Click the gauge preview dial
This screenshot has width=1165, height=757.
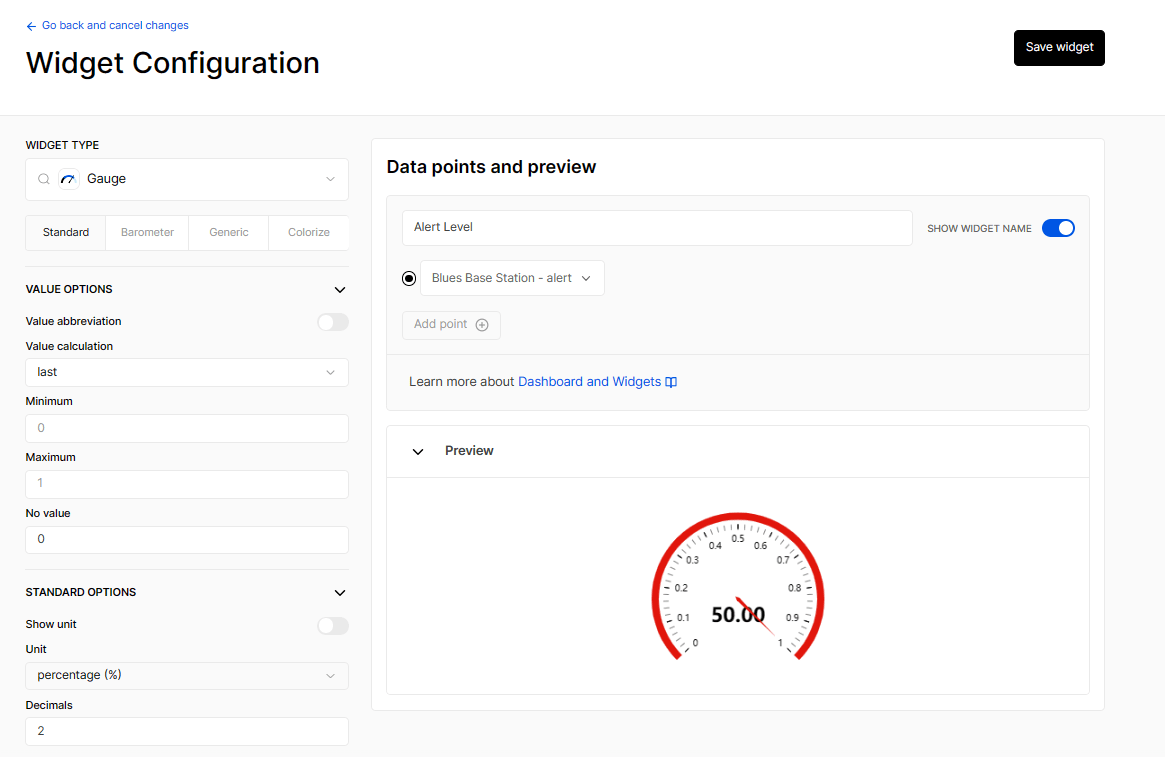coord(738,587)
